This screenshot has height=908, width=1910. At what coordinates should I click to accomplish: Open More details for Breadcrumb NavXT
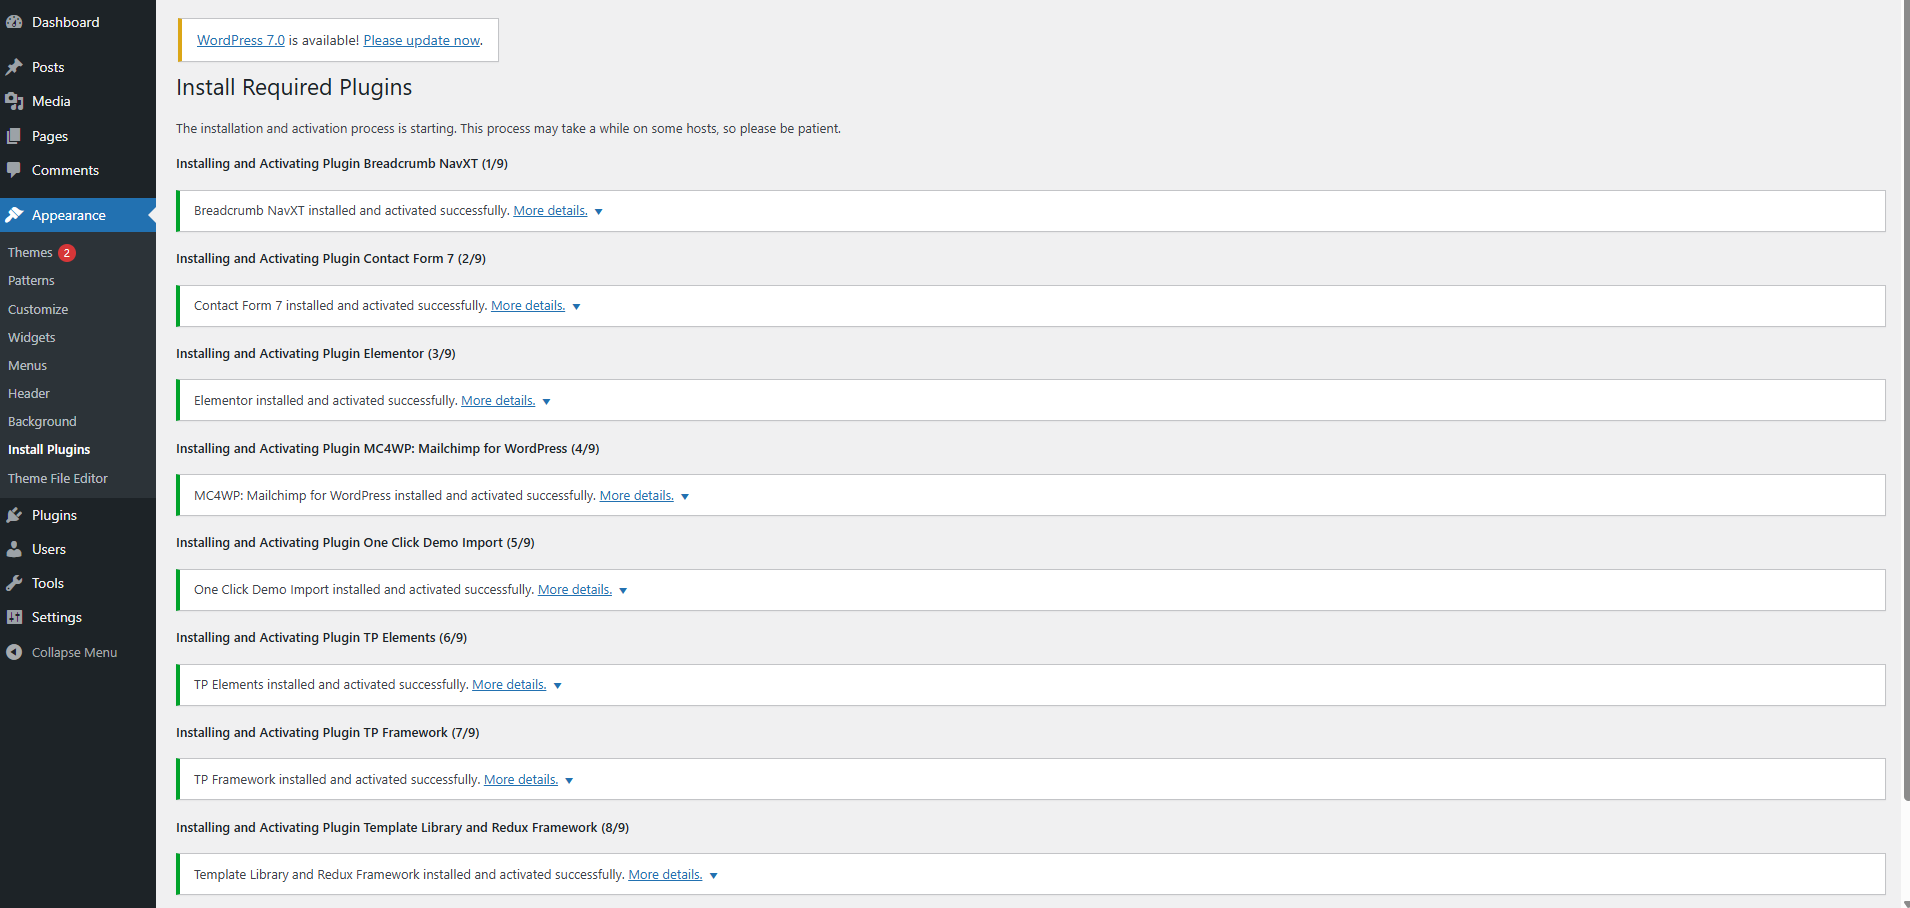coord(551,211)
